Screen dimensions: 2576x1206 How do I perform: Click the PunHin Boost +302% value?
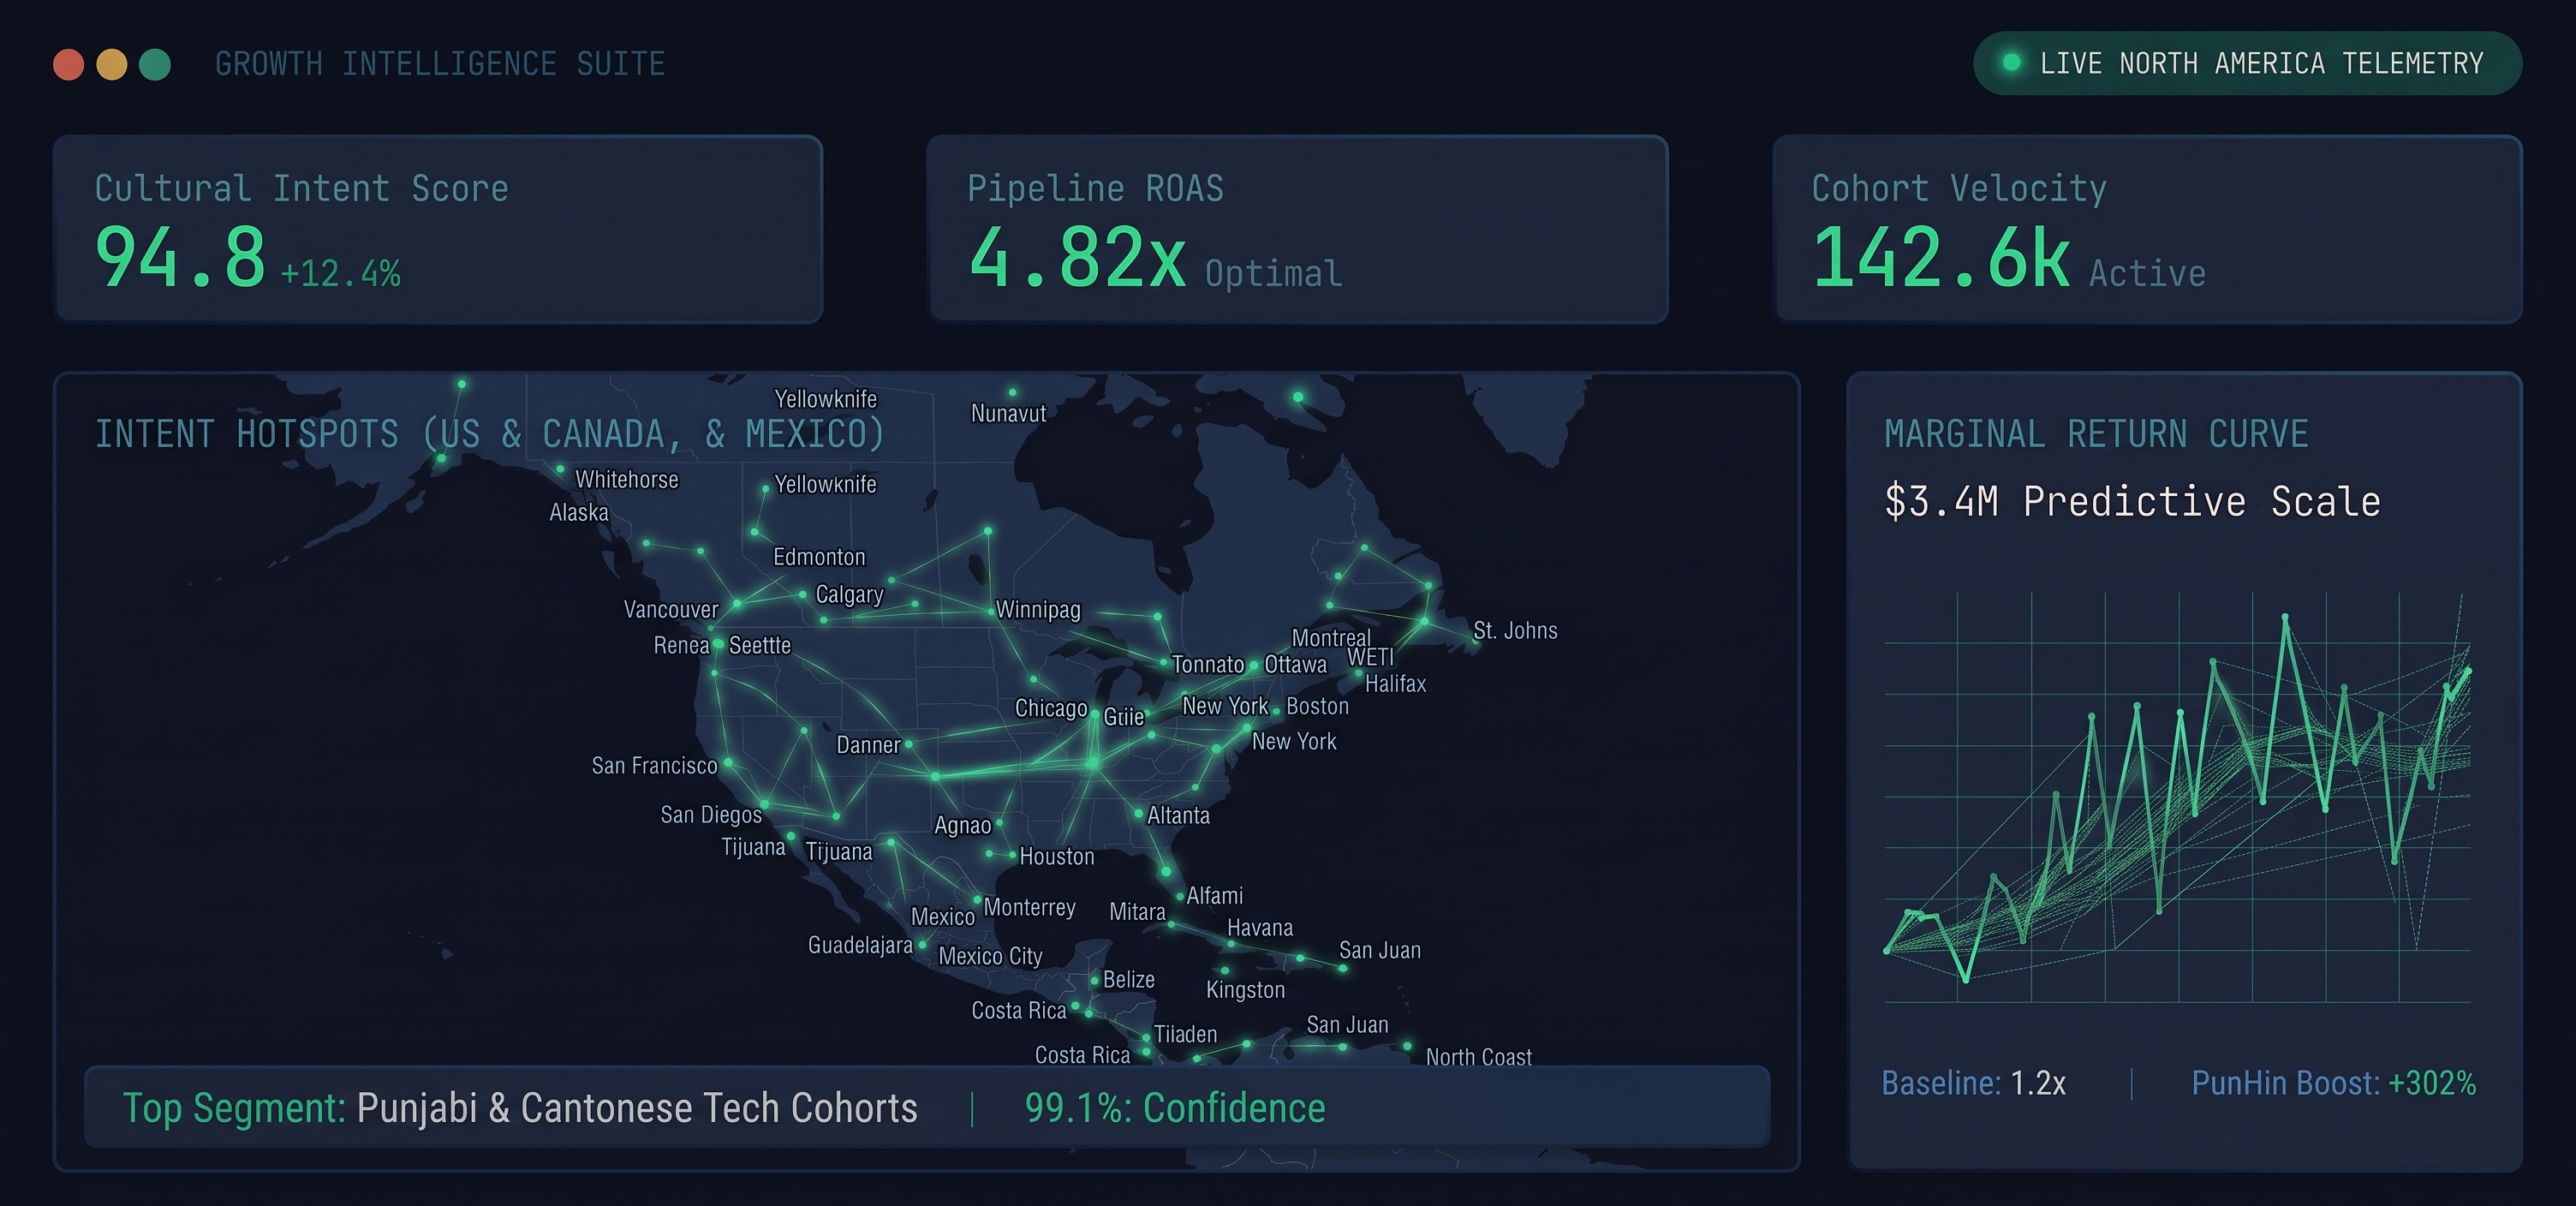[2334, 1083]
